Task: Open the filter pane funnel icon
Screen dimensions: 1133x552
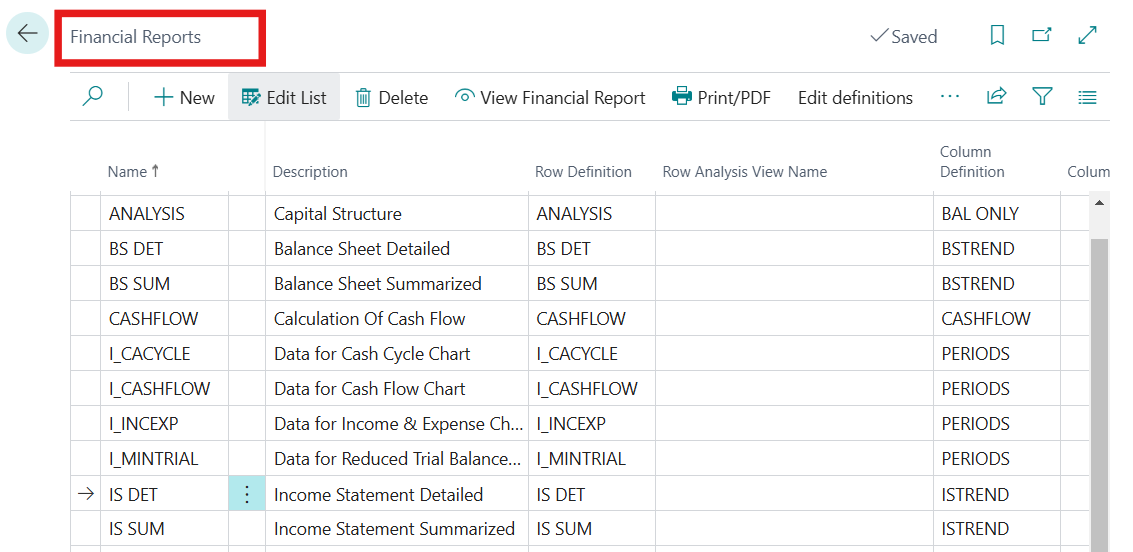Action: 1042,97
